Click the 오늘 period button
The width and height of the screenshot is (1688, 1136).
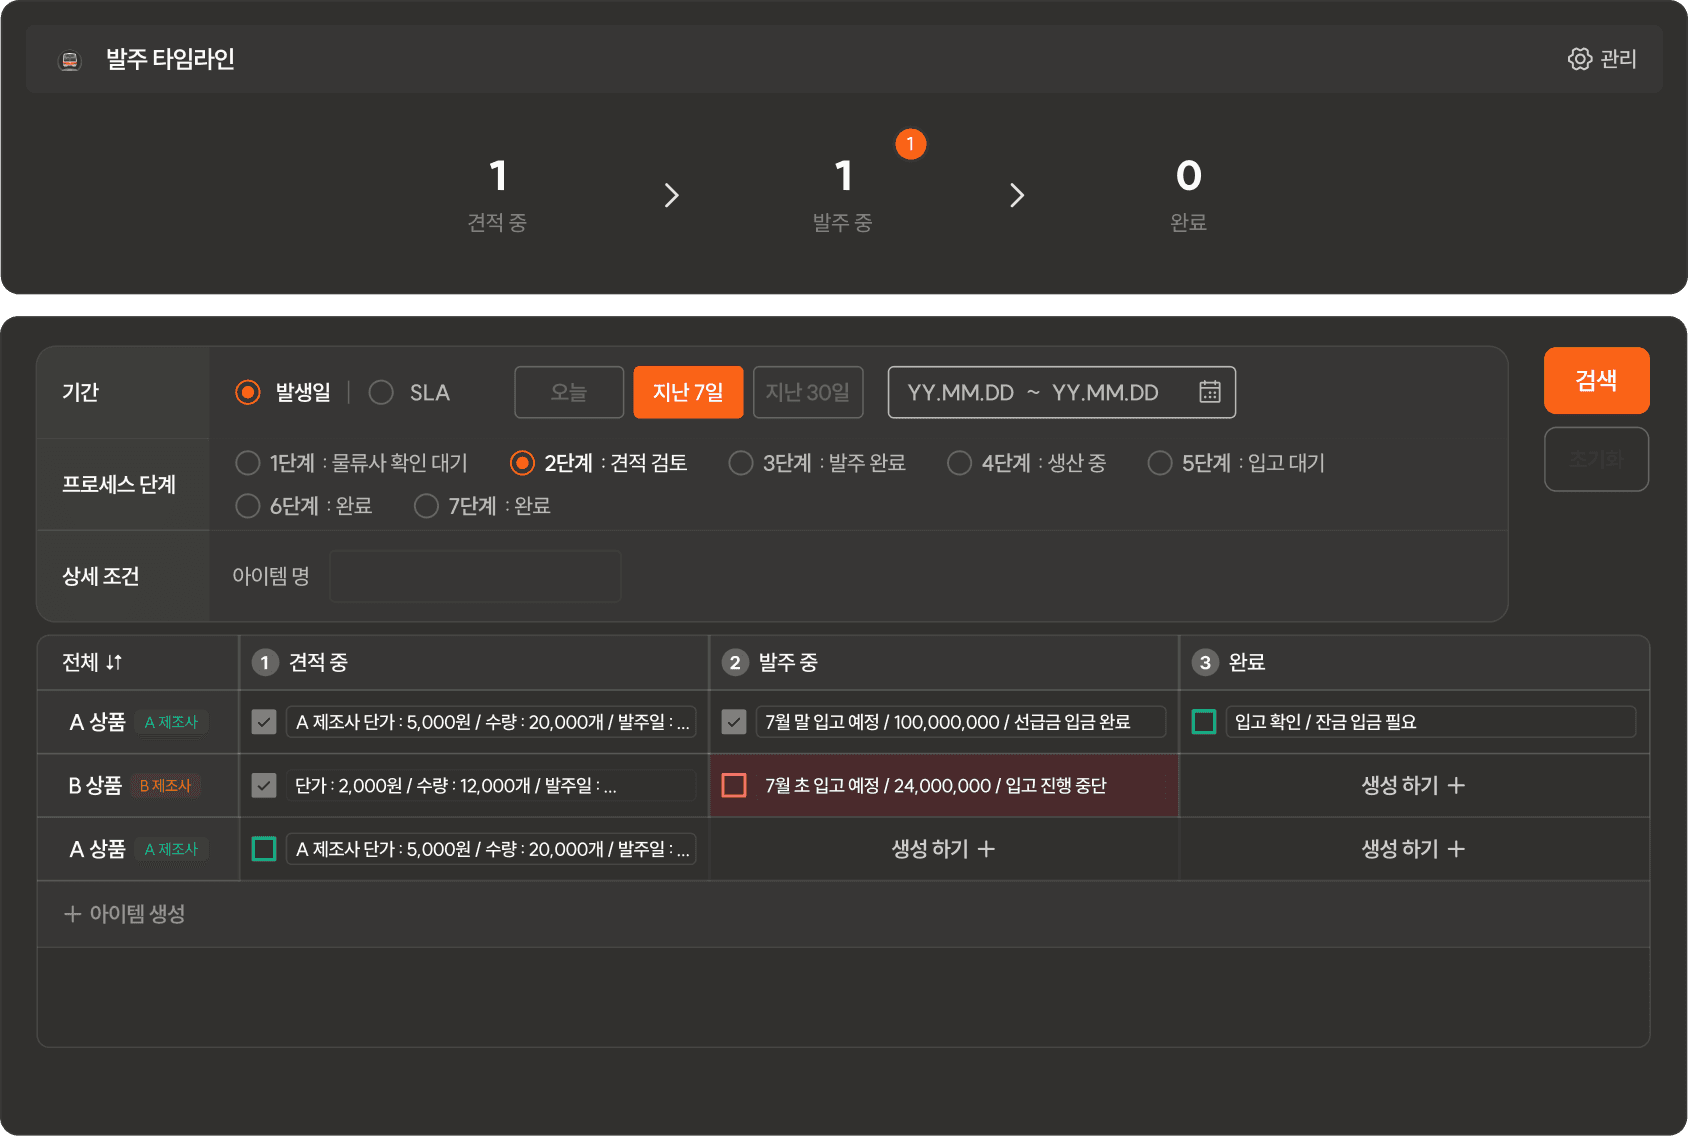[x=569, y=392]
